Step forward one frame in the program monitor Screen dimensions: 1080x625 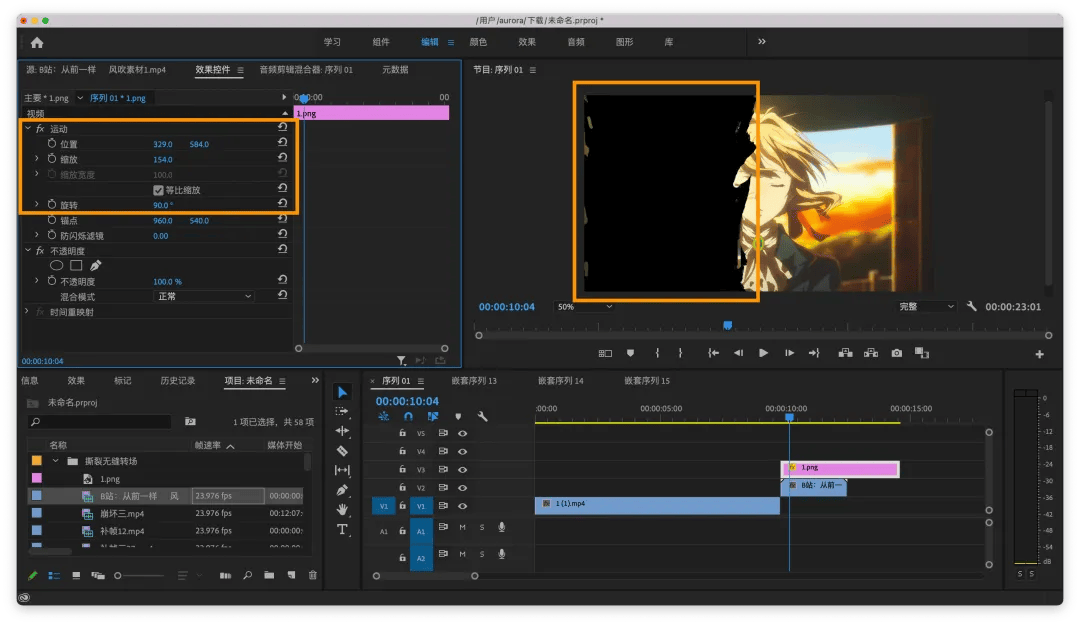click(789, 353)
